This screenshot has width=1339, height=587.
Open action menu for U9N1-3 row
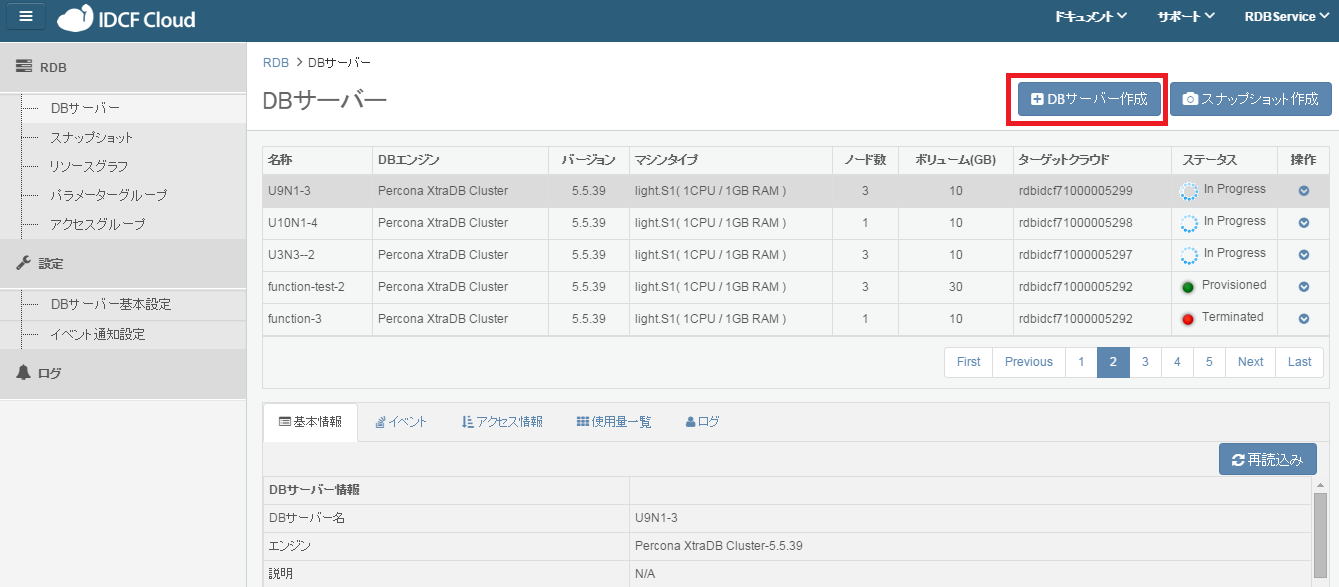tap(1304, 191)
